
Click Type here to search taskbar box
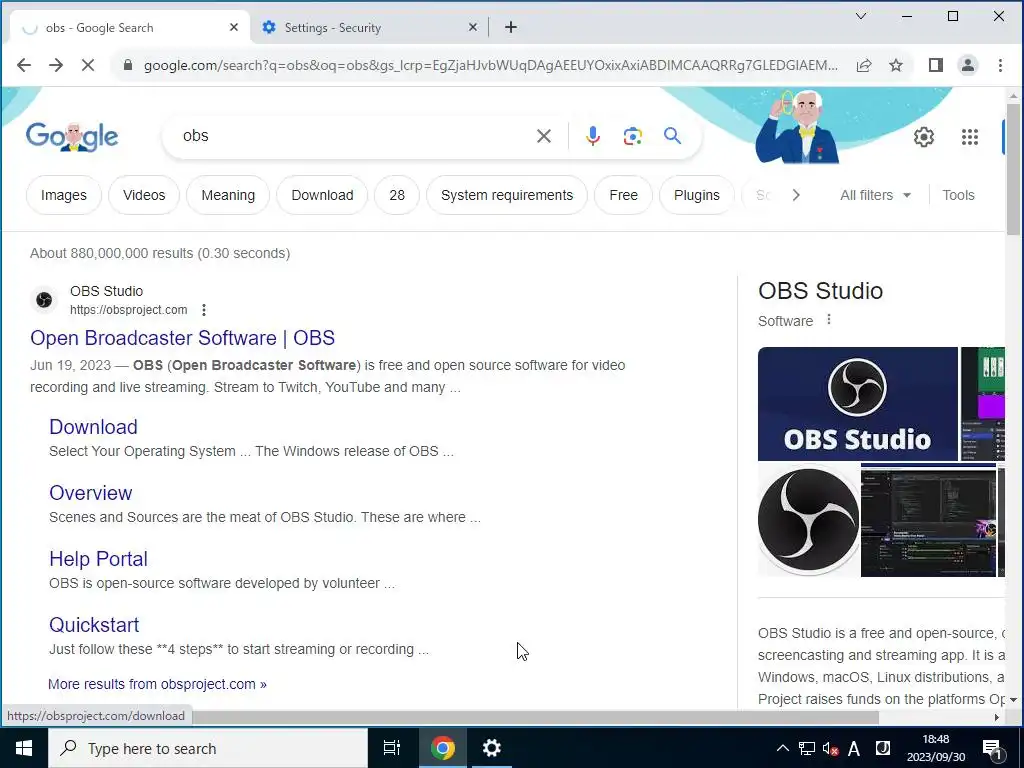[208, 748]
